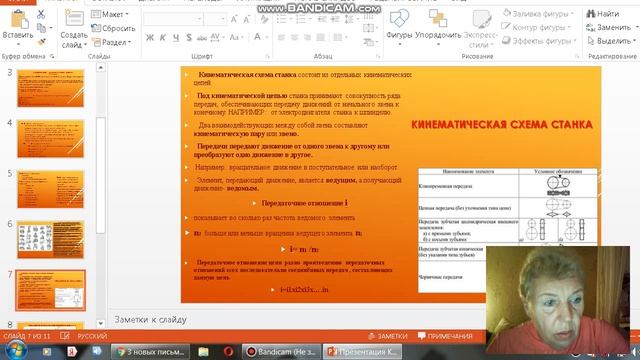Open the Copy dropdown arrow
The width and height of the screenshot is (640, 360).
pos(51,28)
